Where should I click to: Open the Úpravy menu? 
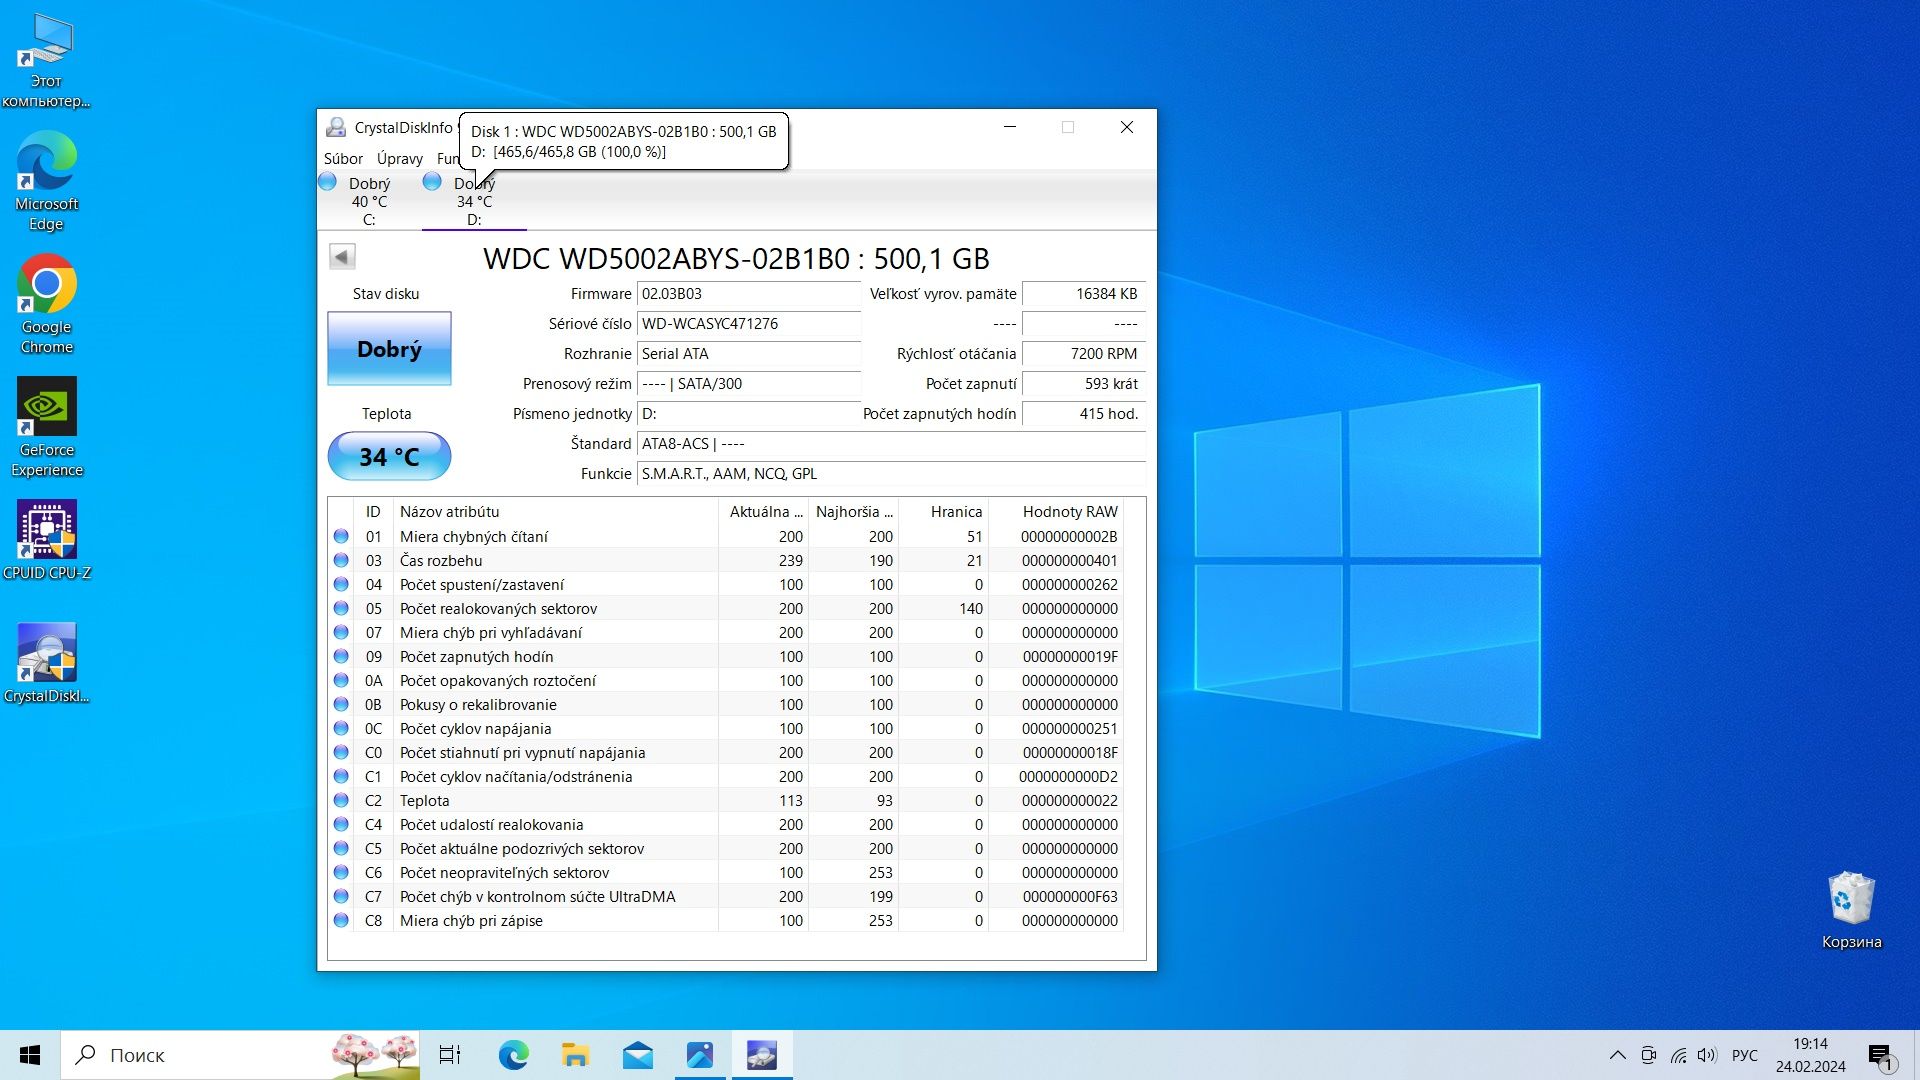pos(400,158)
